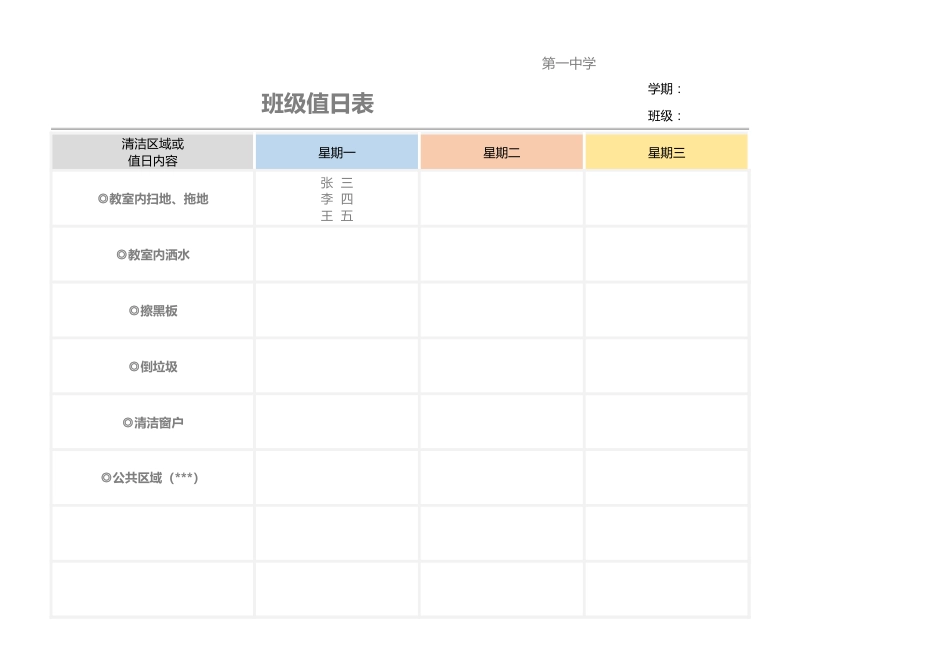
Task: Click the 公共区域（***）row label
Action: (150, 477)
